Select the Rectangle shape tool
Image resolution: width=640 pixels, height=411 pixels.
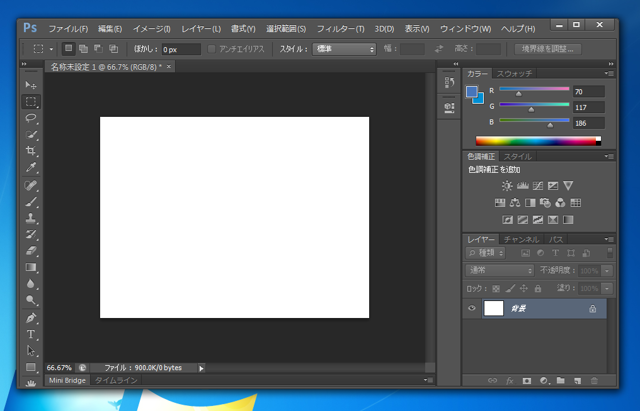tap(31, 367)
